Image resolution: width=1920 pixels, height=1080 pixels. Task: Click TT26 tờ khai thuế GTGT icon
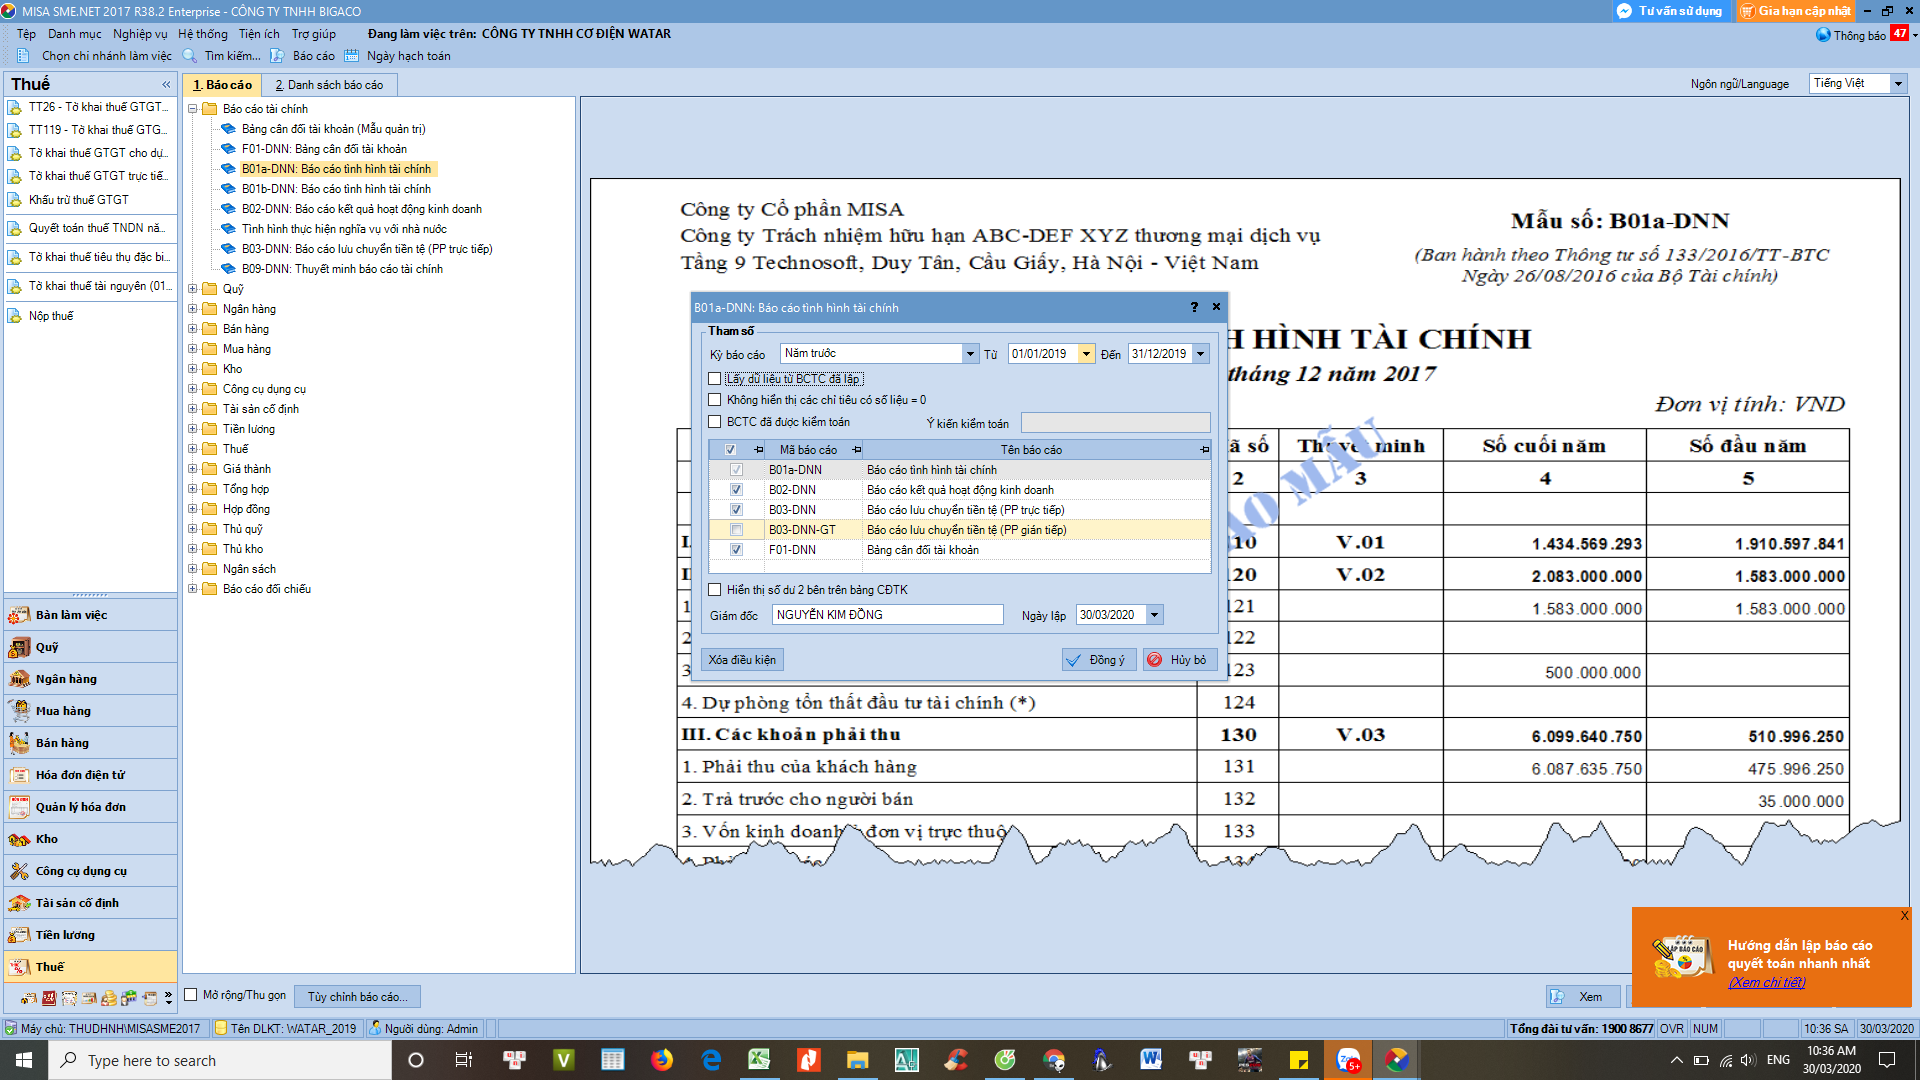pos(15,107)
